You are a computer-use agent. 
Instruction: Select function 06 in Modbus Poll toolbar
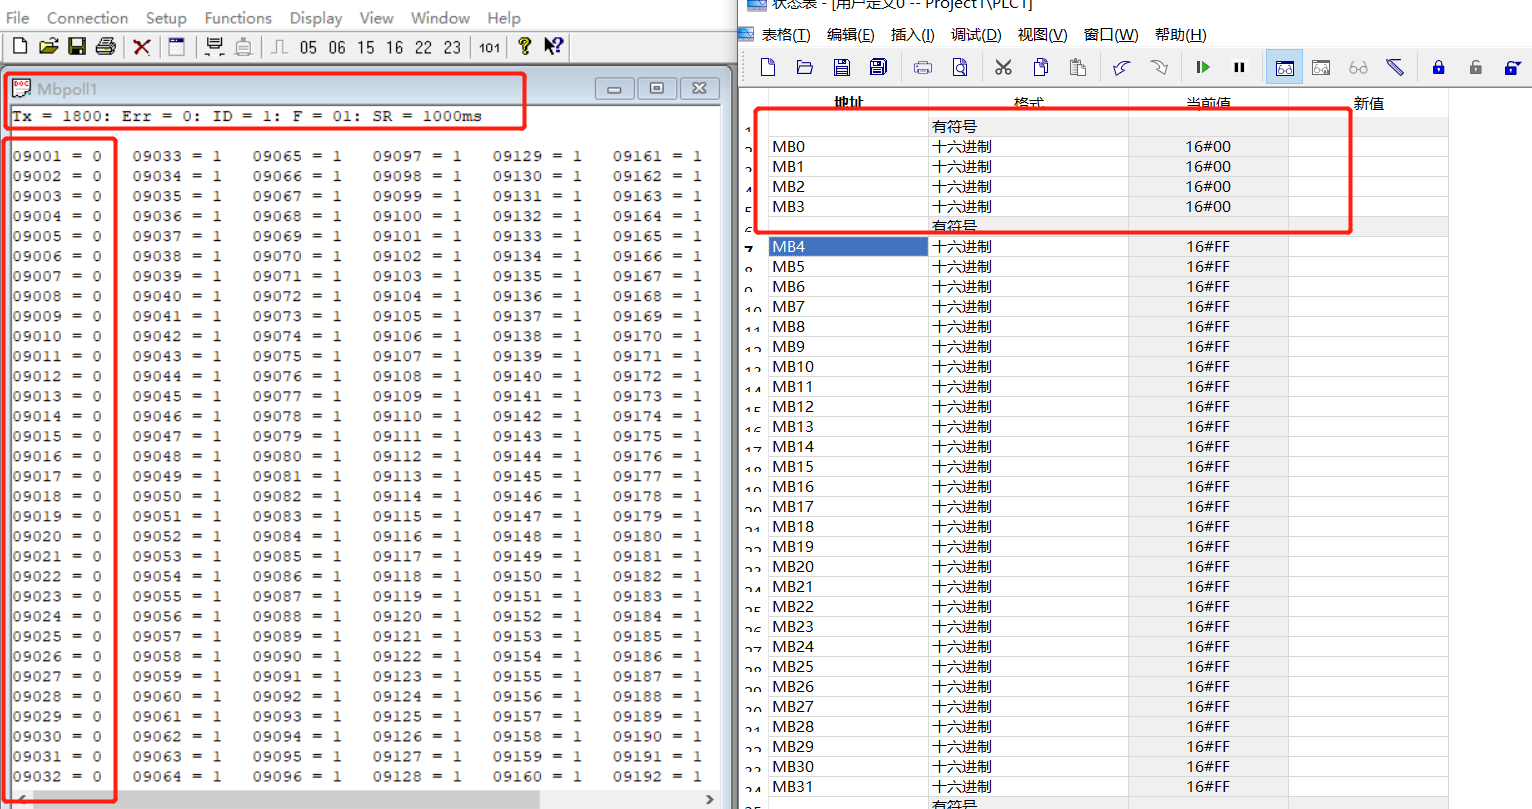[337, 47]
